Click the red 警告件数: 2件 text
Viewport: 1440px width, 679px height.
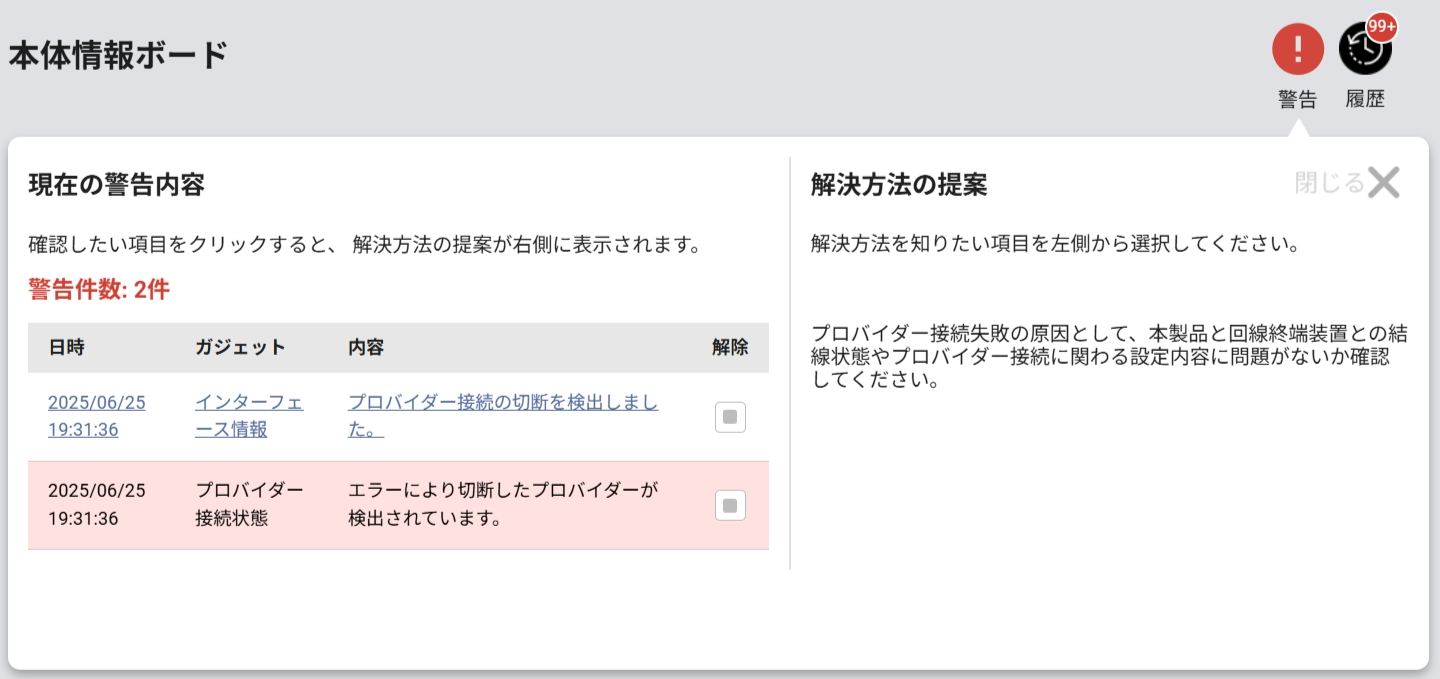[x=99, y=290]
